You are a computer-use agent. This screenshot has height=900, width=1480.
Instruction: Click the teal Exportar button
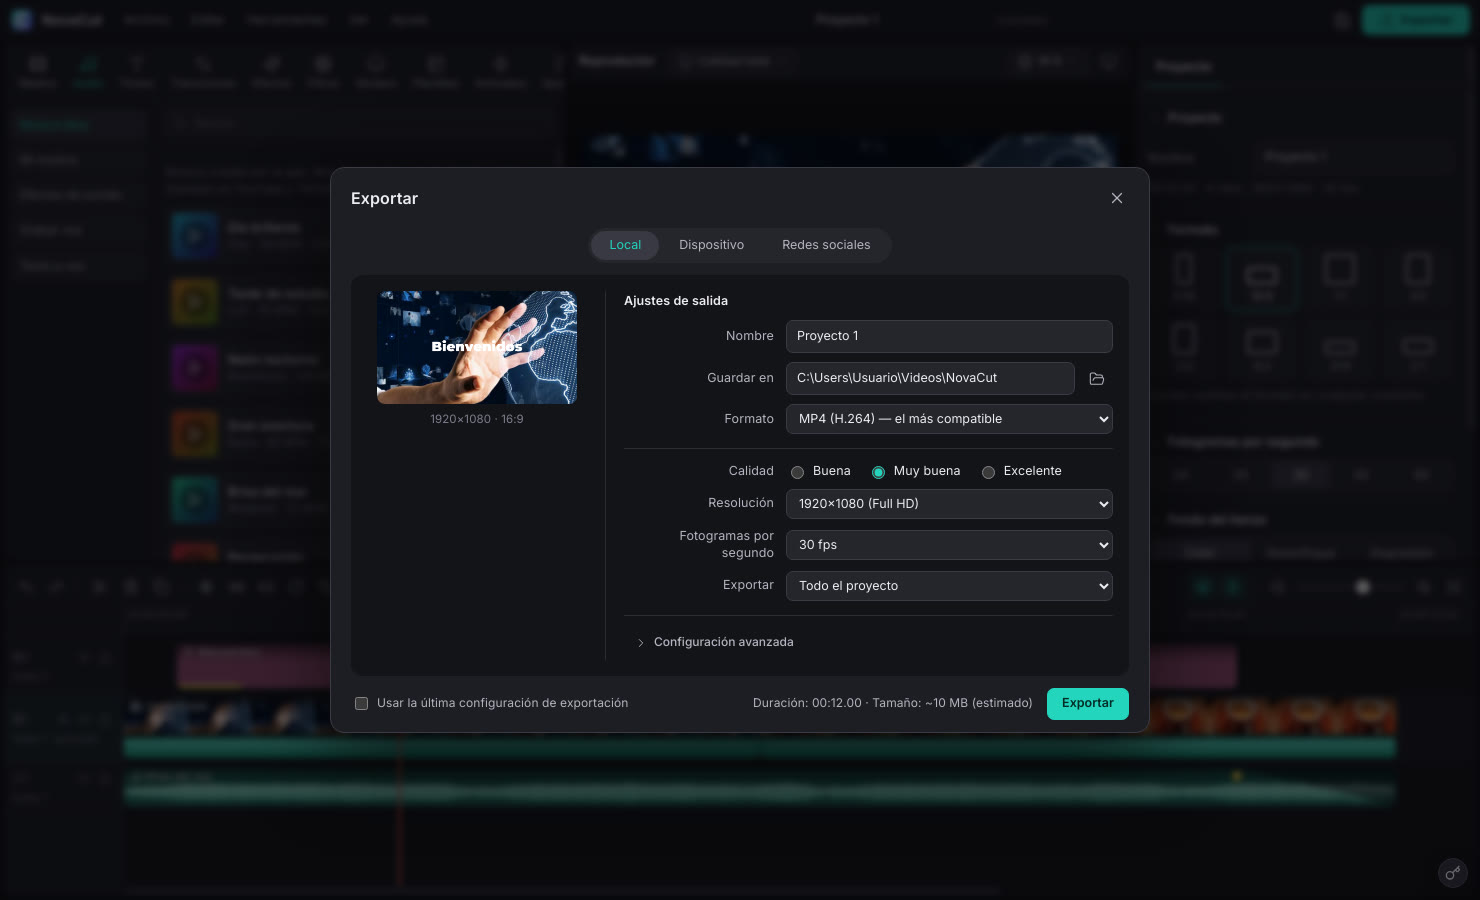tap(1088, 704)
